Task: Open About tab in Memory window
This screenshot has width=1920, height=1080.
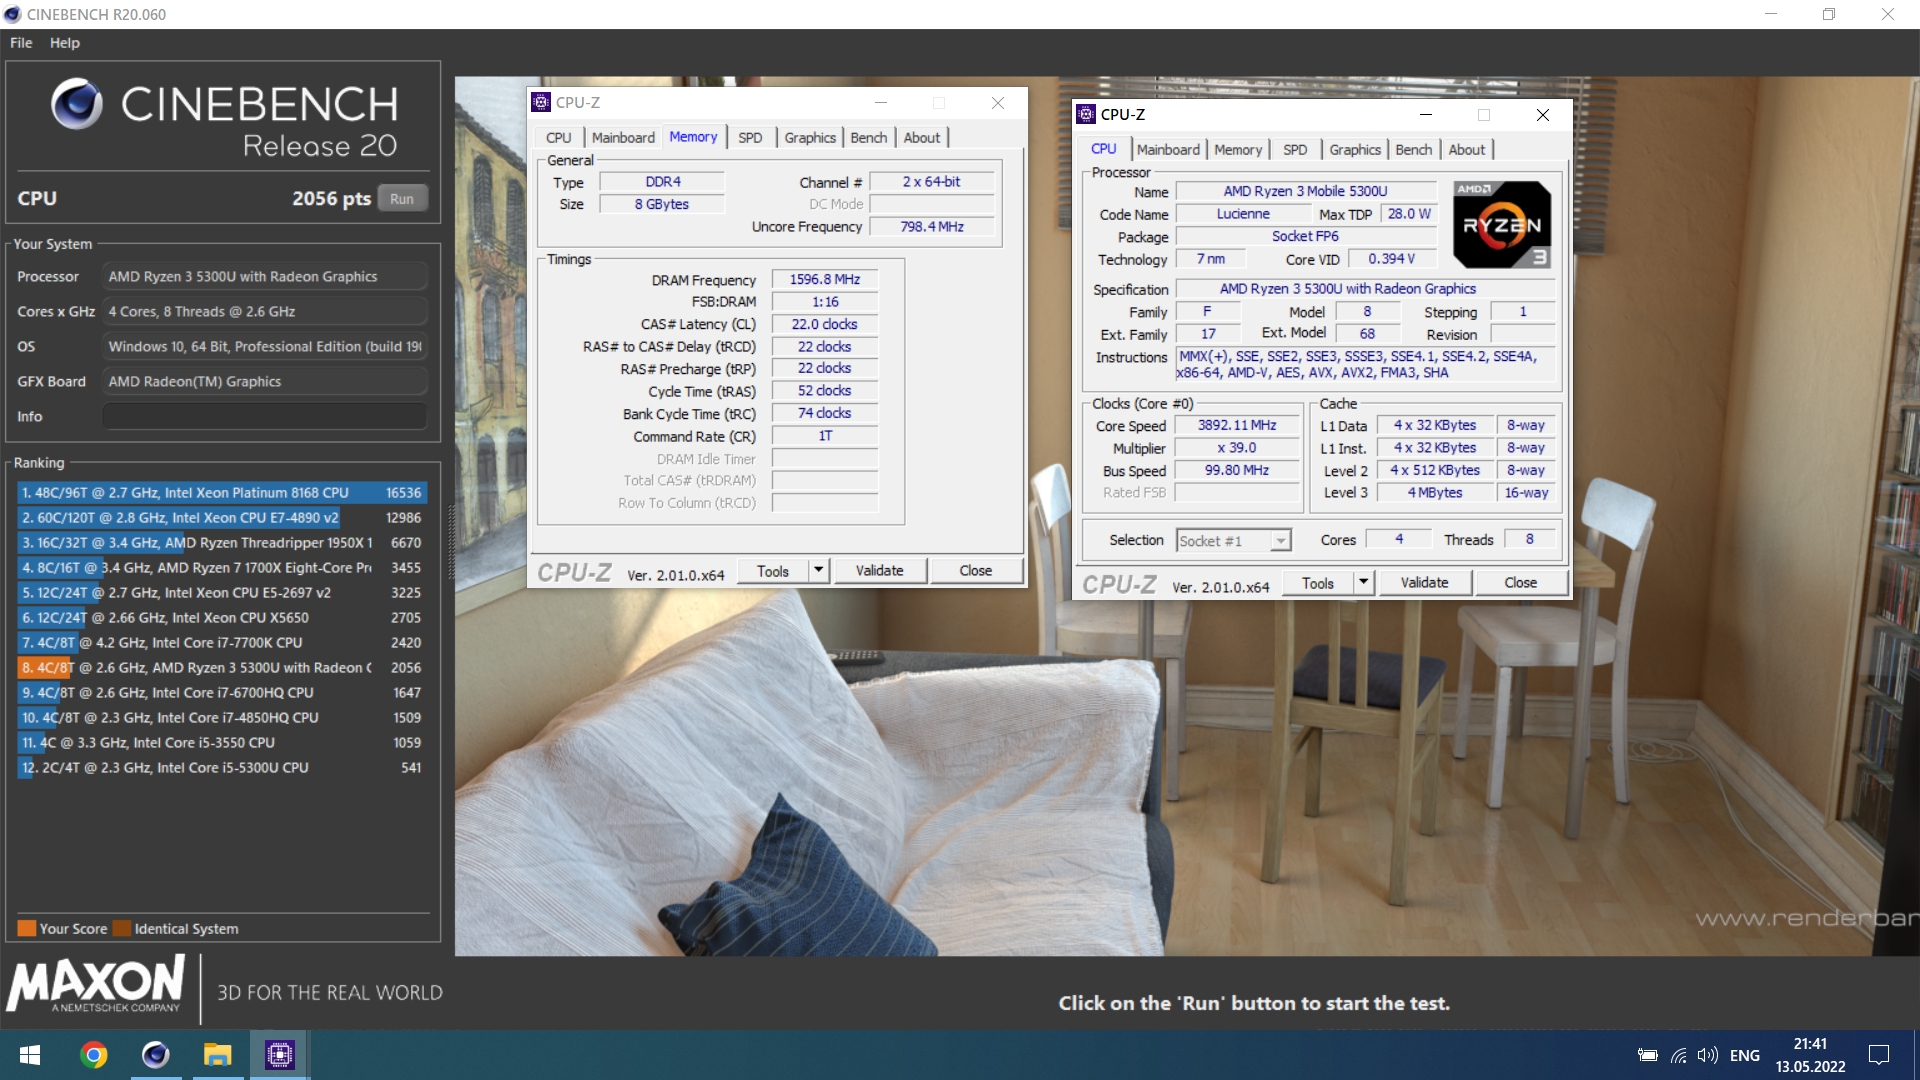Action: click(922, 138)
